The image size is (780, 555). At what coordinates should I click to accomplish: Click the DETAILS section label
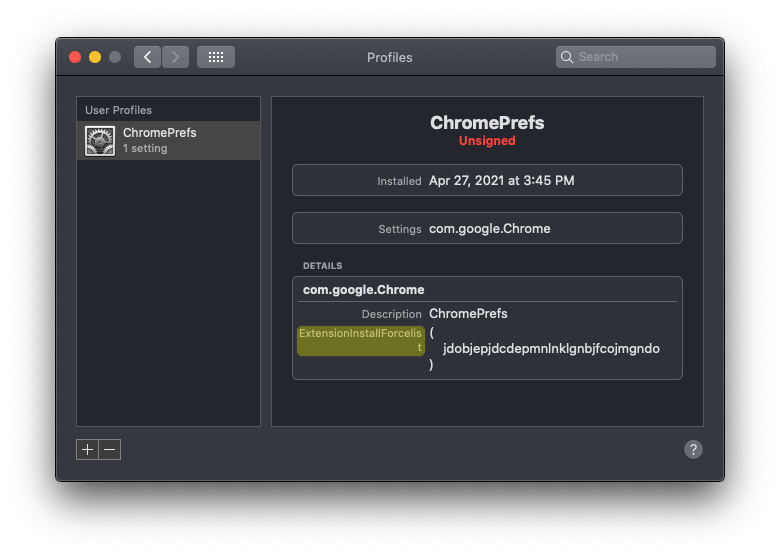click(x=322, y=266)
